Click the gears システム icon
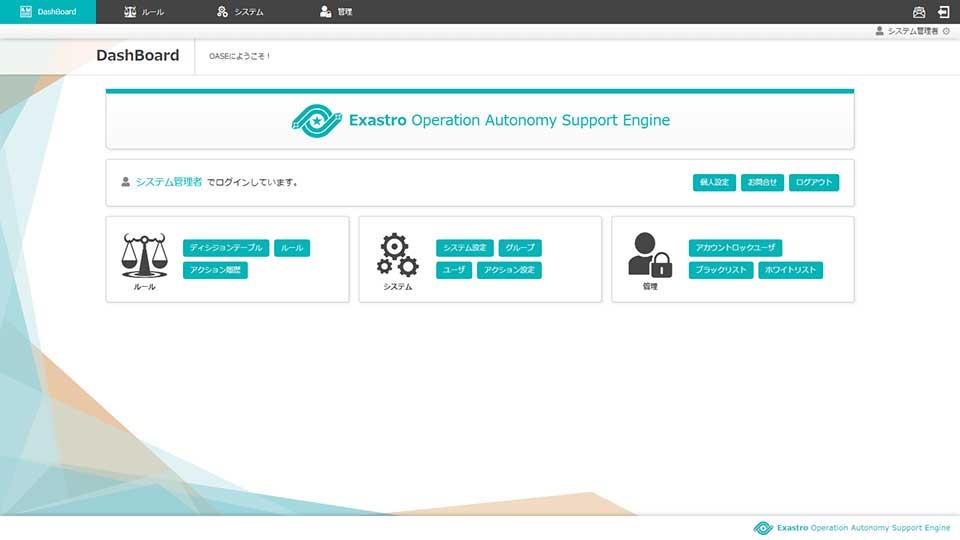Screen dimensions: 960x540 [397, 256]
